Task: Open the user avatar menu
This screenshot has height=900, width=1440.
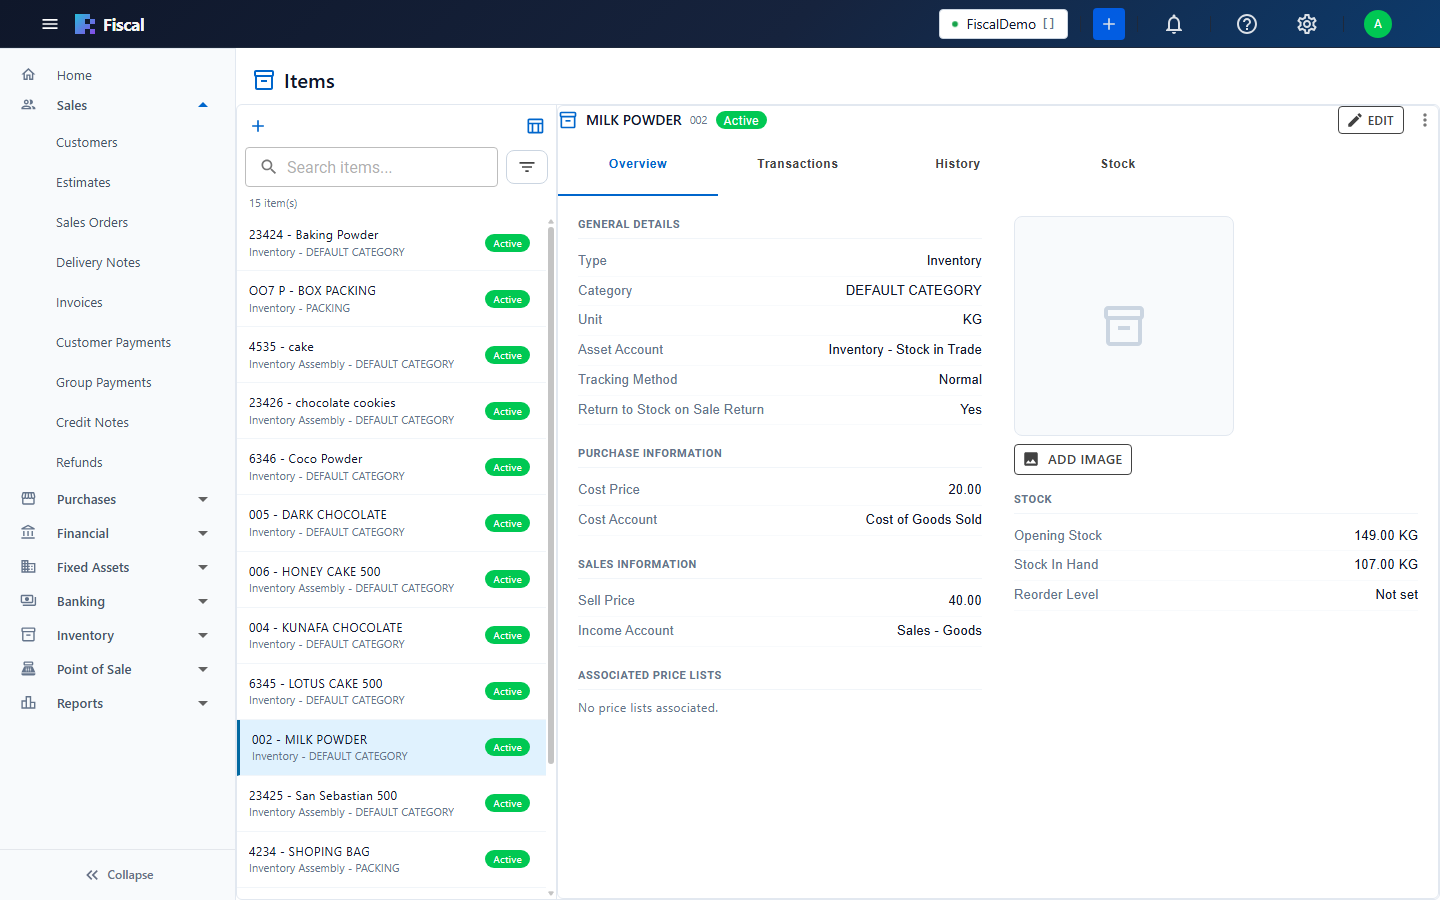Action: (x=1378, y=24)
